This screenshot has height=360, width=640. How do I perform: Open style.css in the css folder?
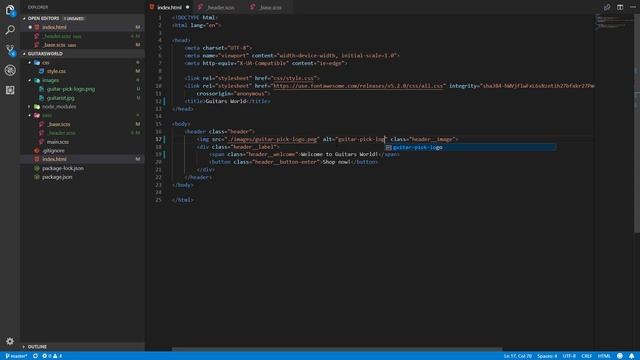(56, 71)
